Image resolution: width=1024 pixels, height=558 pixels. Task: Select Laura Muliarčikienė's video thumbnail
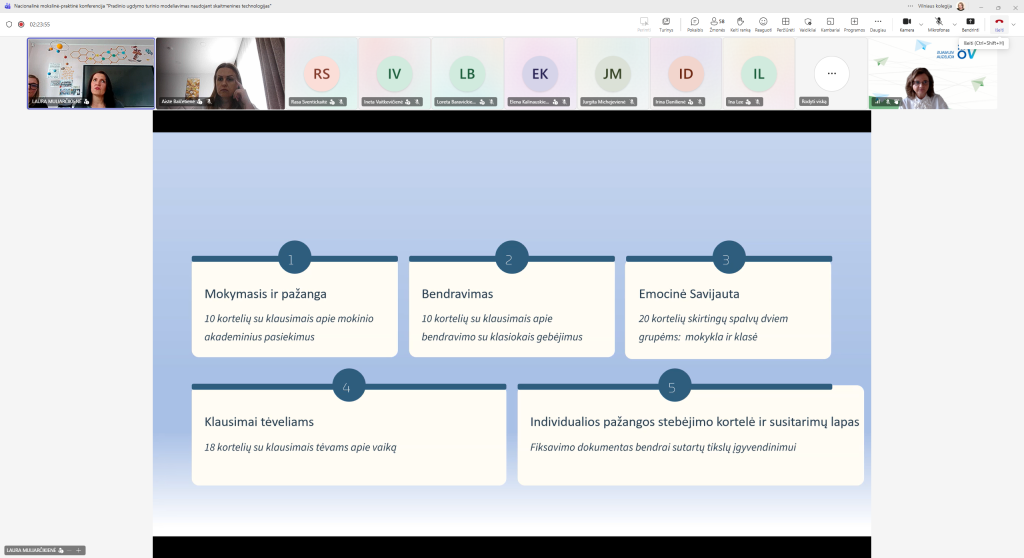[x=91, y=73]
